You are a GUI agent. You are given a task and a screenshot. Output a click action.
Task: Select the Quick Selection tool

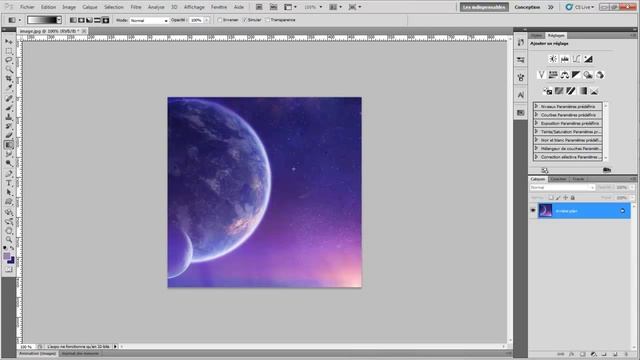(9, 70)
